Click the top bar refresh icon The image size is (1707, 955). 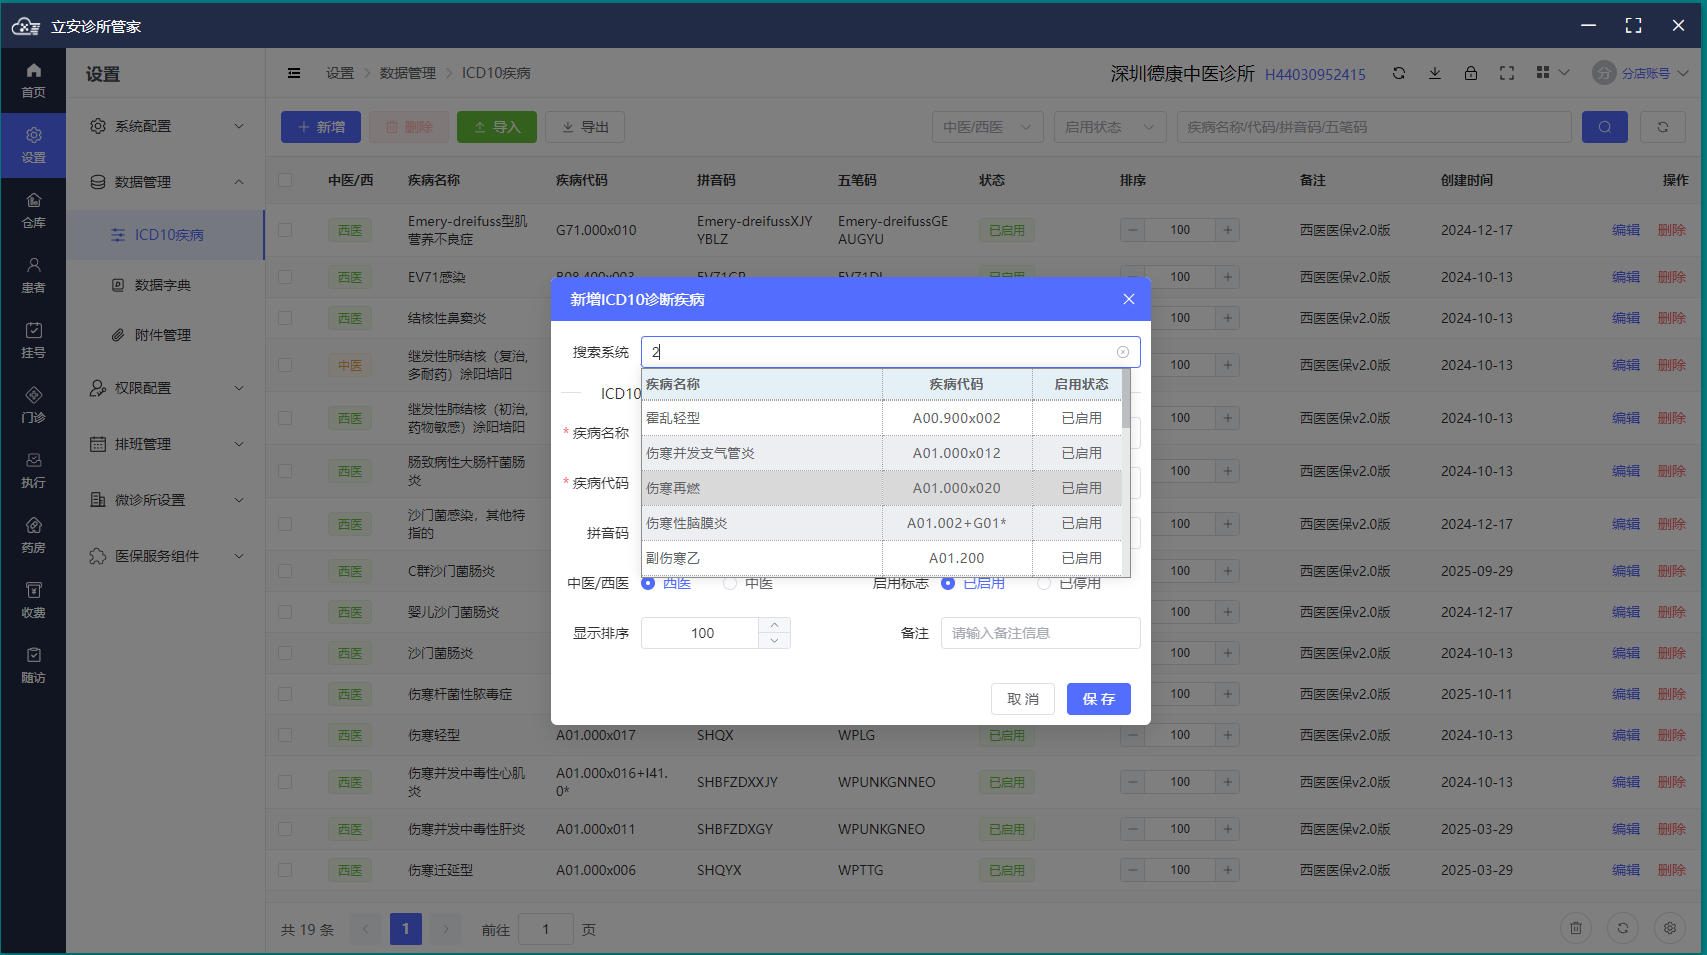click(x=1399, y=73)
